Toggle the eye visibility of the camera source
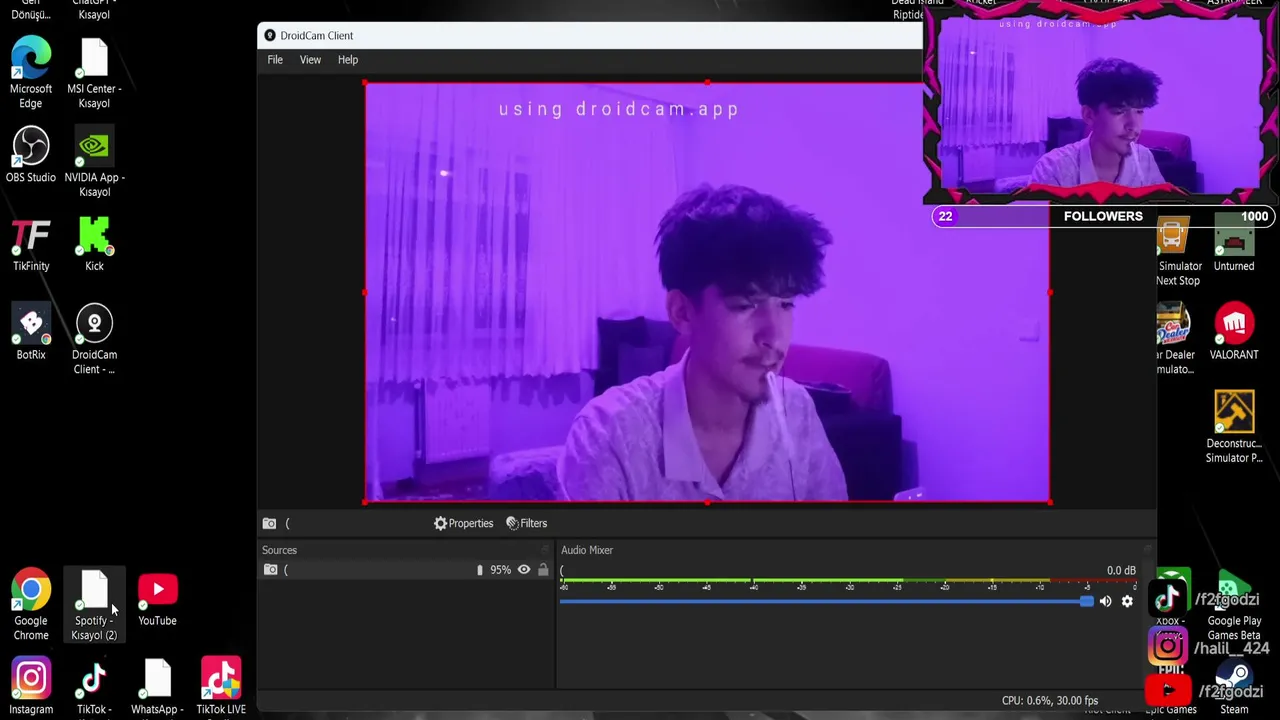 click(x=524, y=570)
